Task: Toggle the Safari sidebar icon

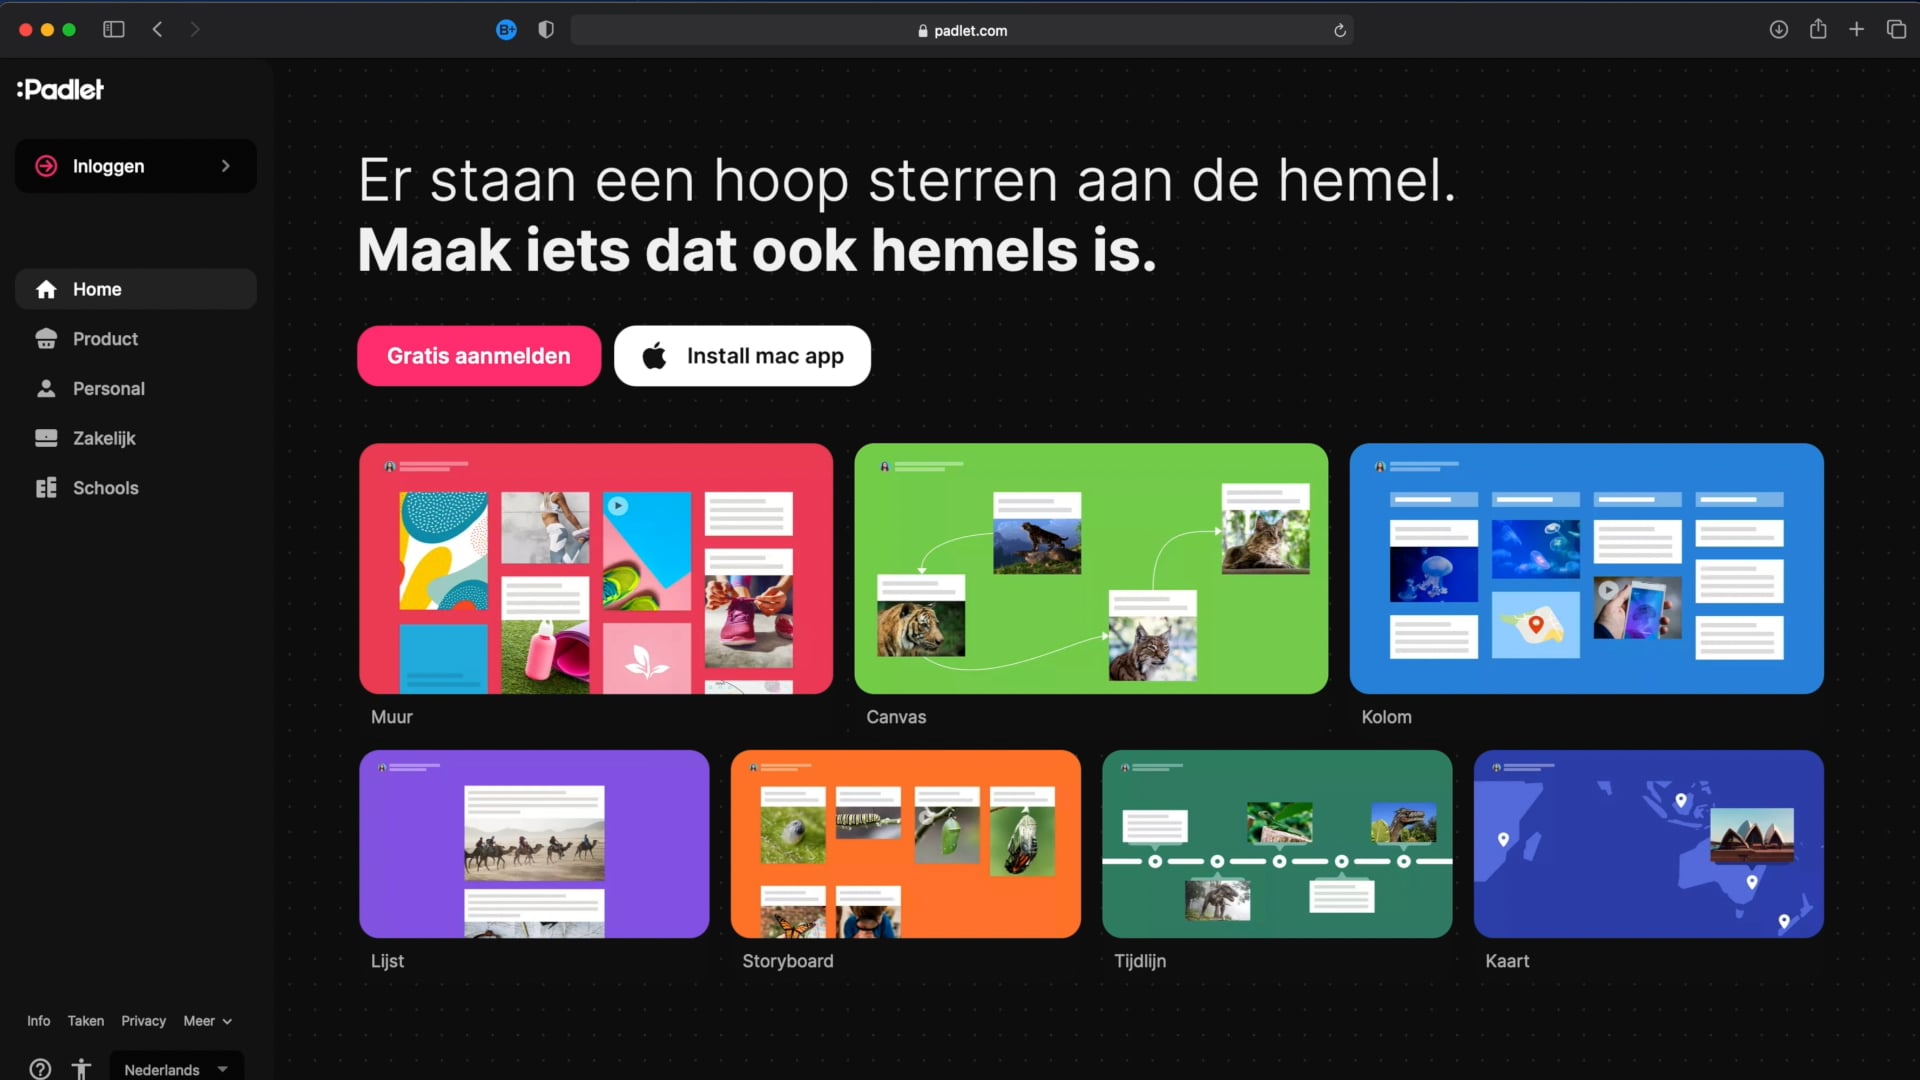Action: 114,30
